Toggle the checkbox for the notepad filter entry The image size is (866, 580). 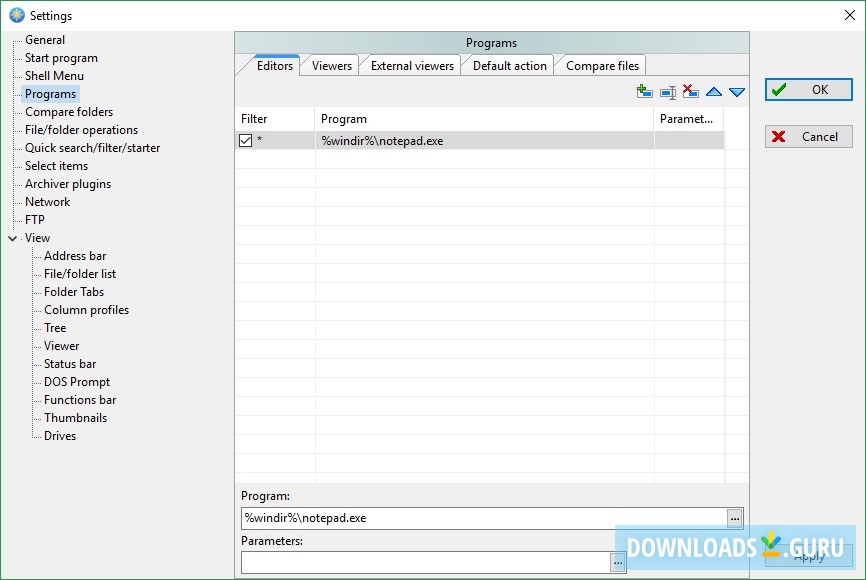coord(245,140)
